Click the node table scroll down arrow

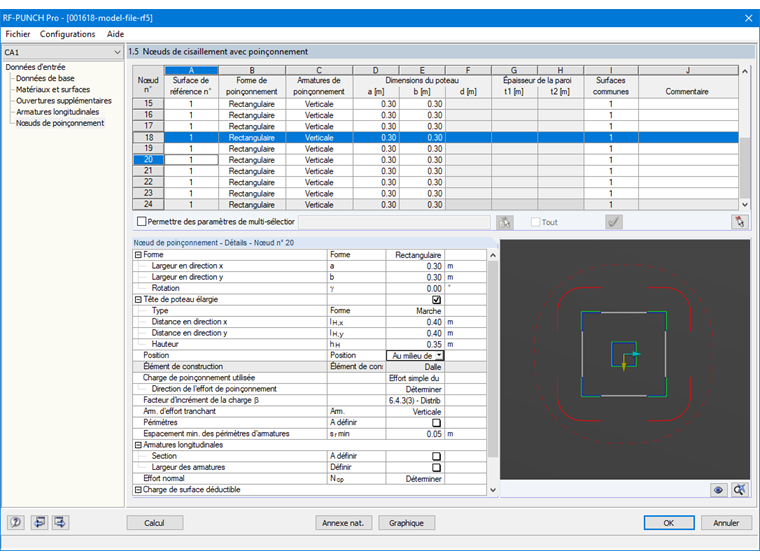[745, 205]
